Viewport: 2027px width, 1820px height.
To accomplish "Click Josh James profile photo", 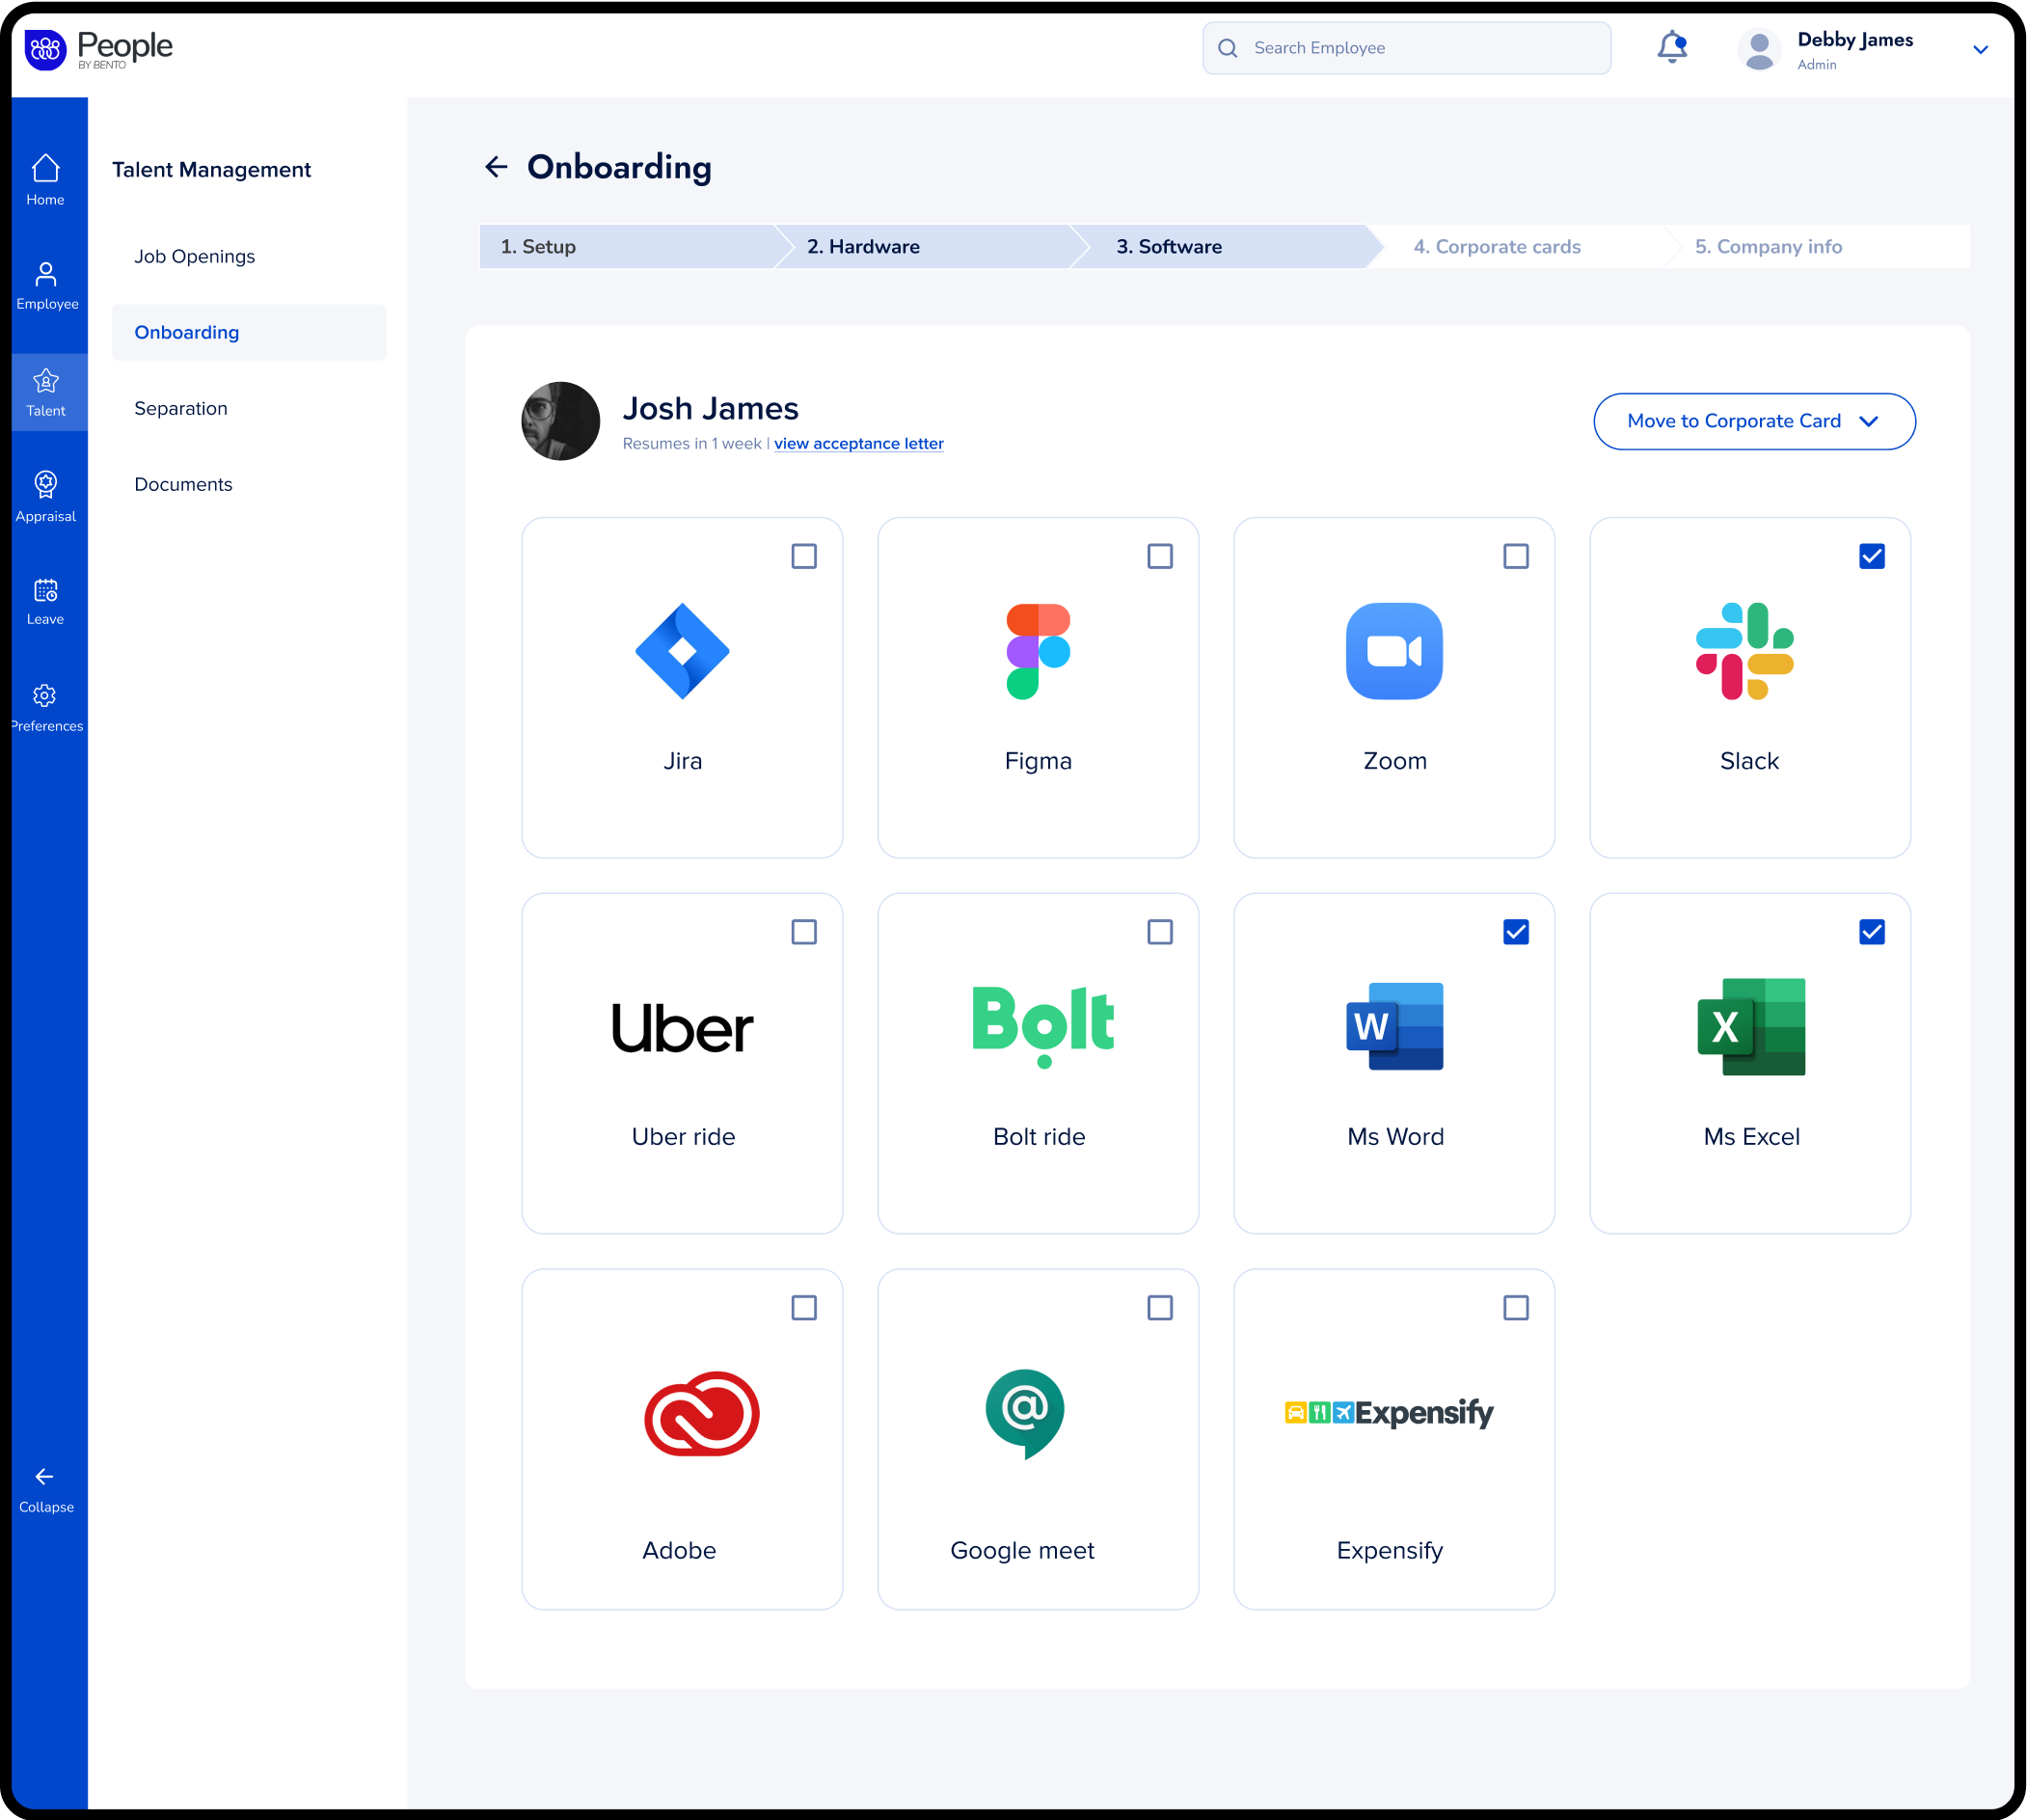I will 561,421.
